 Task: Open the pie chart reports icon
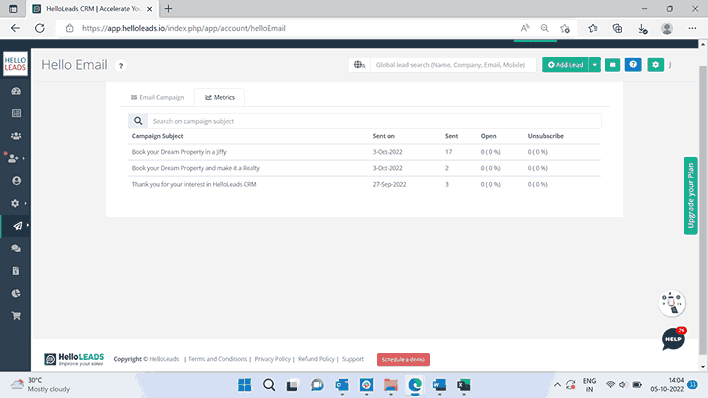pyautogui.click(x=16, y=294)
